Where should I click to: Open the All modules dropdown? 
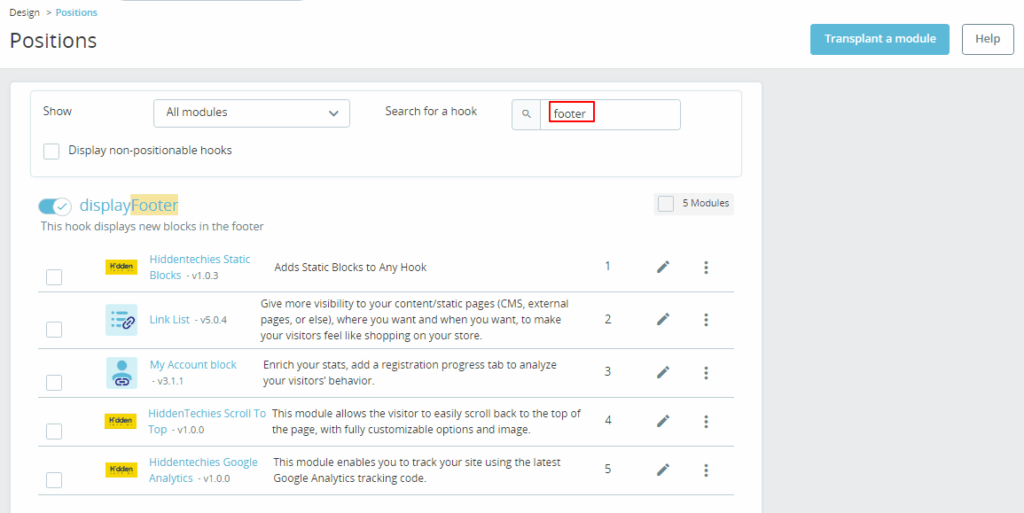tap(252, 113)
